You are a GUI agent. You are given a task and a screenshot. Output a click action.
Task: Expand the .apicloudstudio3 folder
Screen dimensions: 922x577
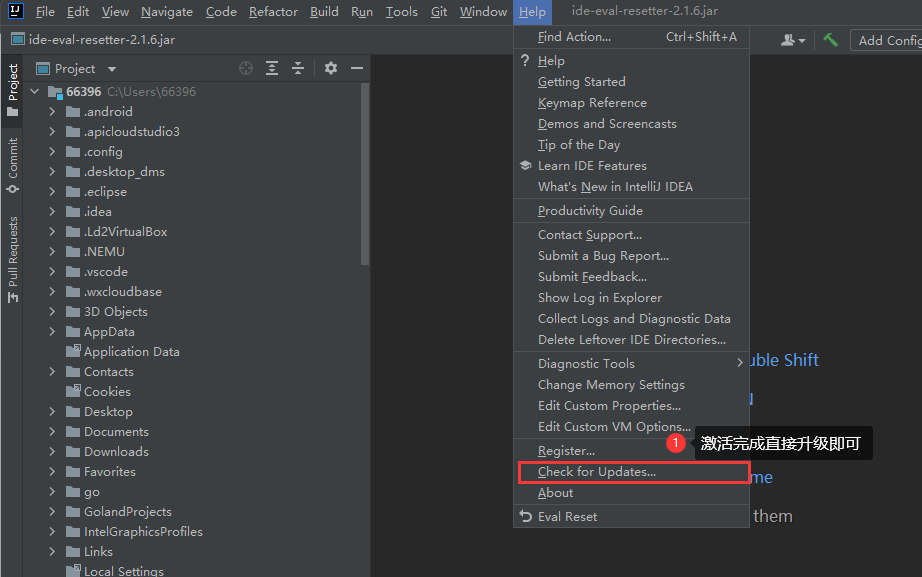coord(52,132)
